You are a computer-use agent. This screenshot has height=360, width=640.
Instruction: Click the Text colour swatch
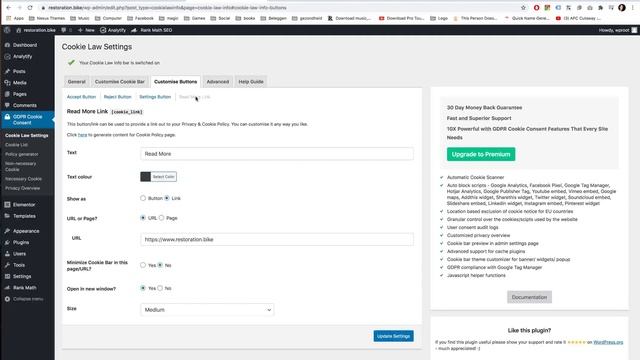[x=145, y=177]
